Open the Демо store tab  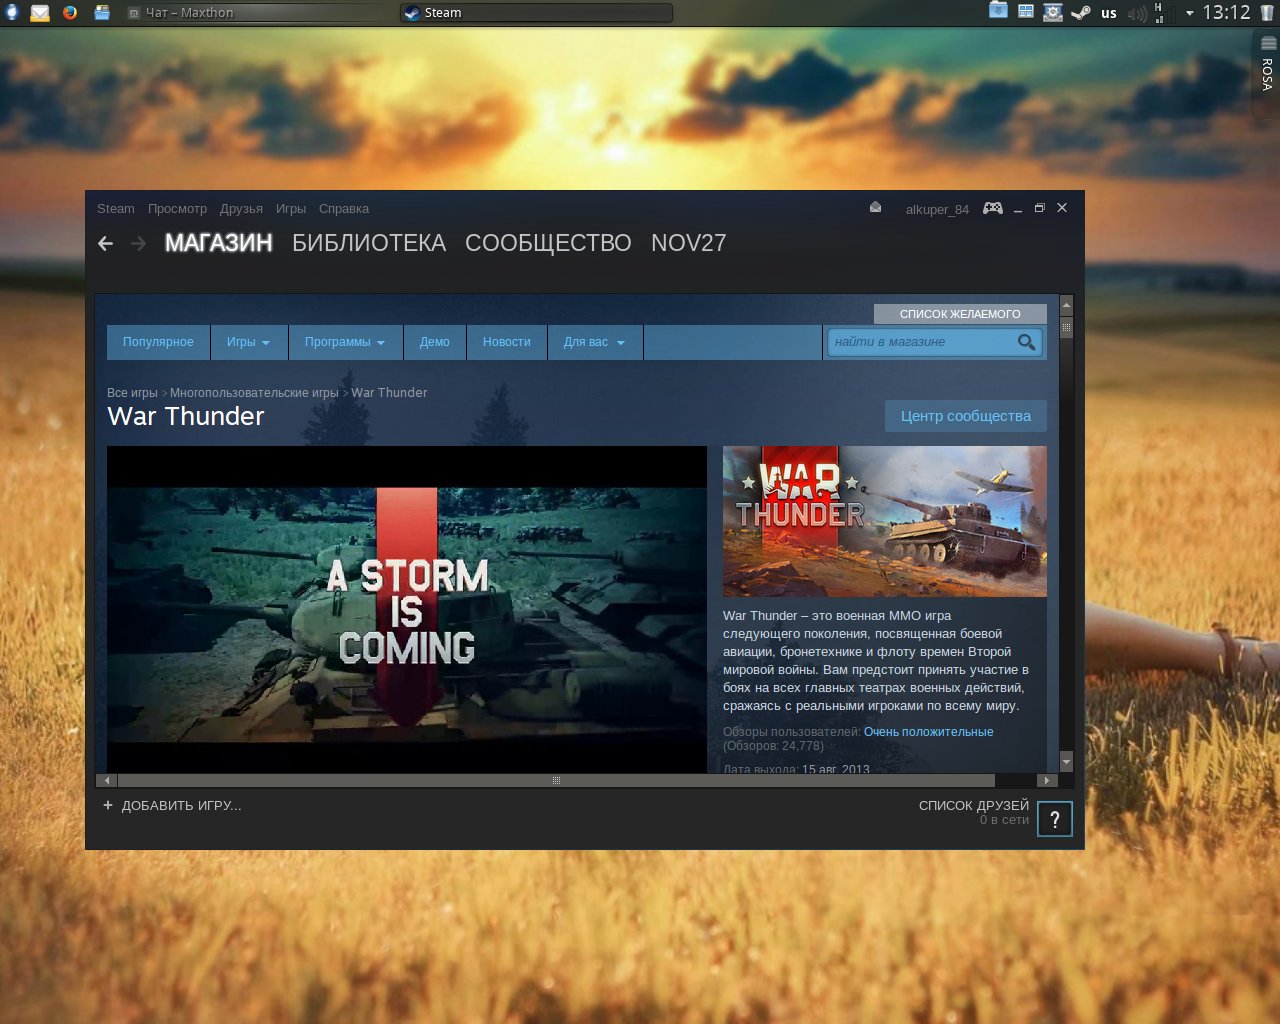coord(435,342)
